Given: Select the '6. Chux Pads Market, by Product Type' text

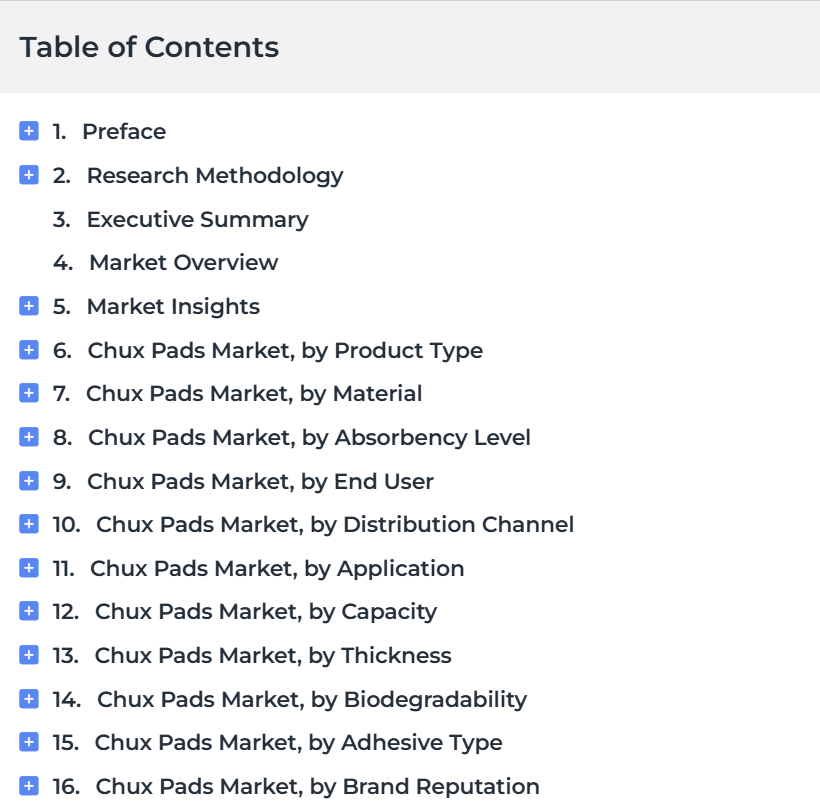Looking at the screenshot, I should point(268,351).
